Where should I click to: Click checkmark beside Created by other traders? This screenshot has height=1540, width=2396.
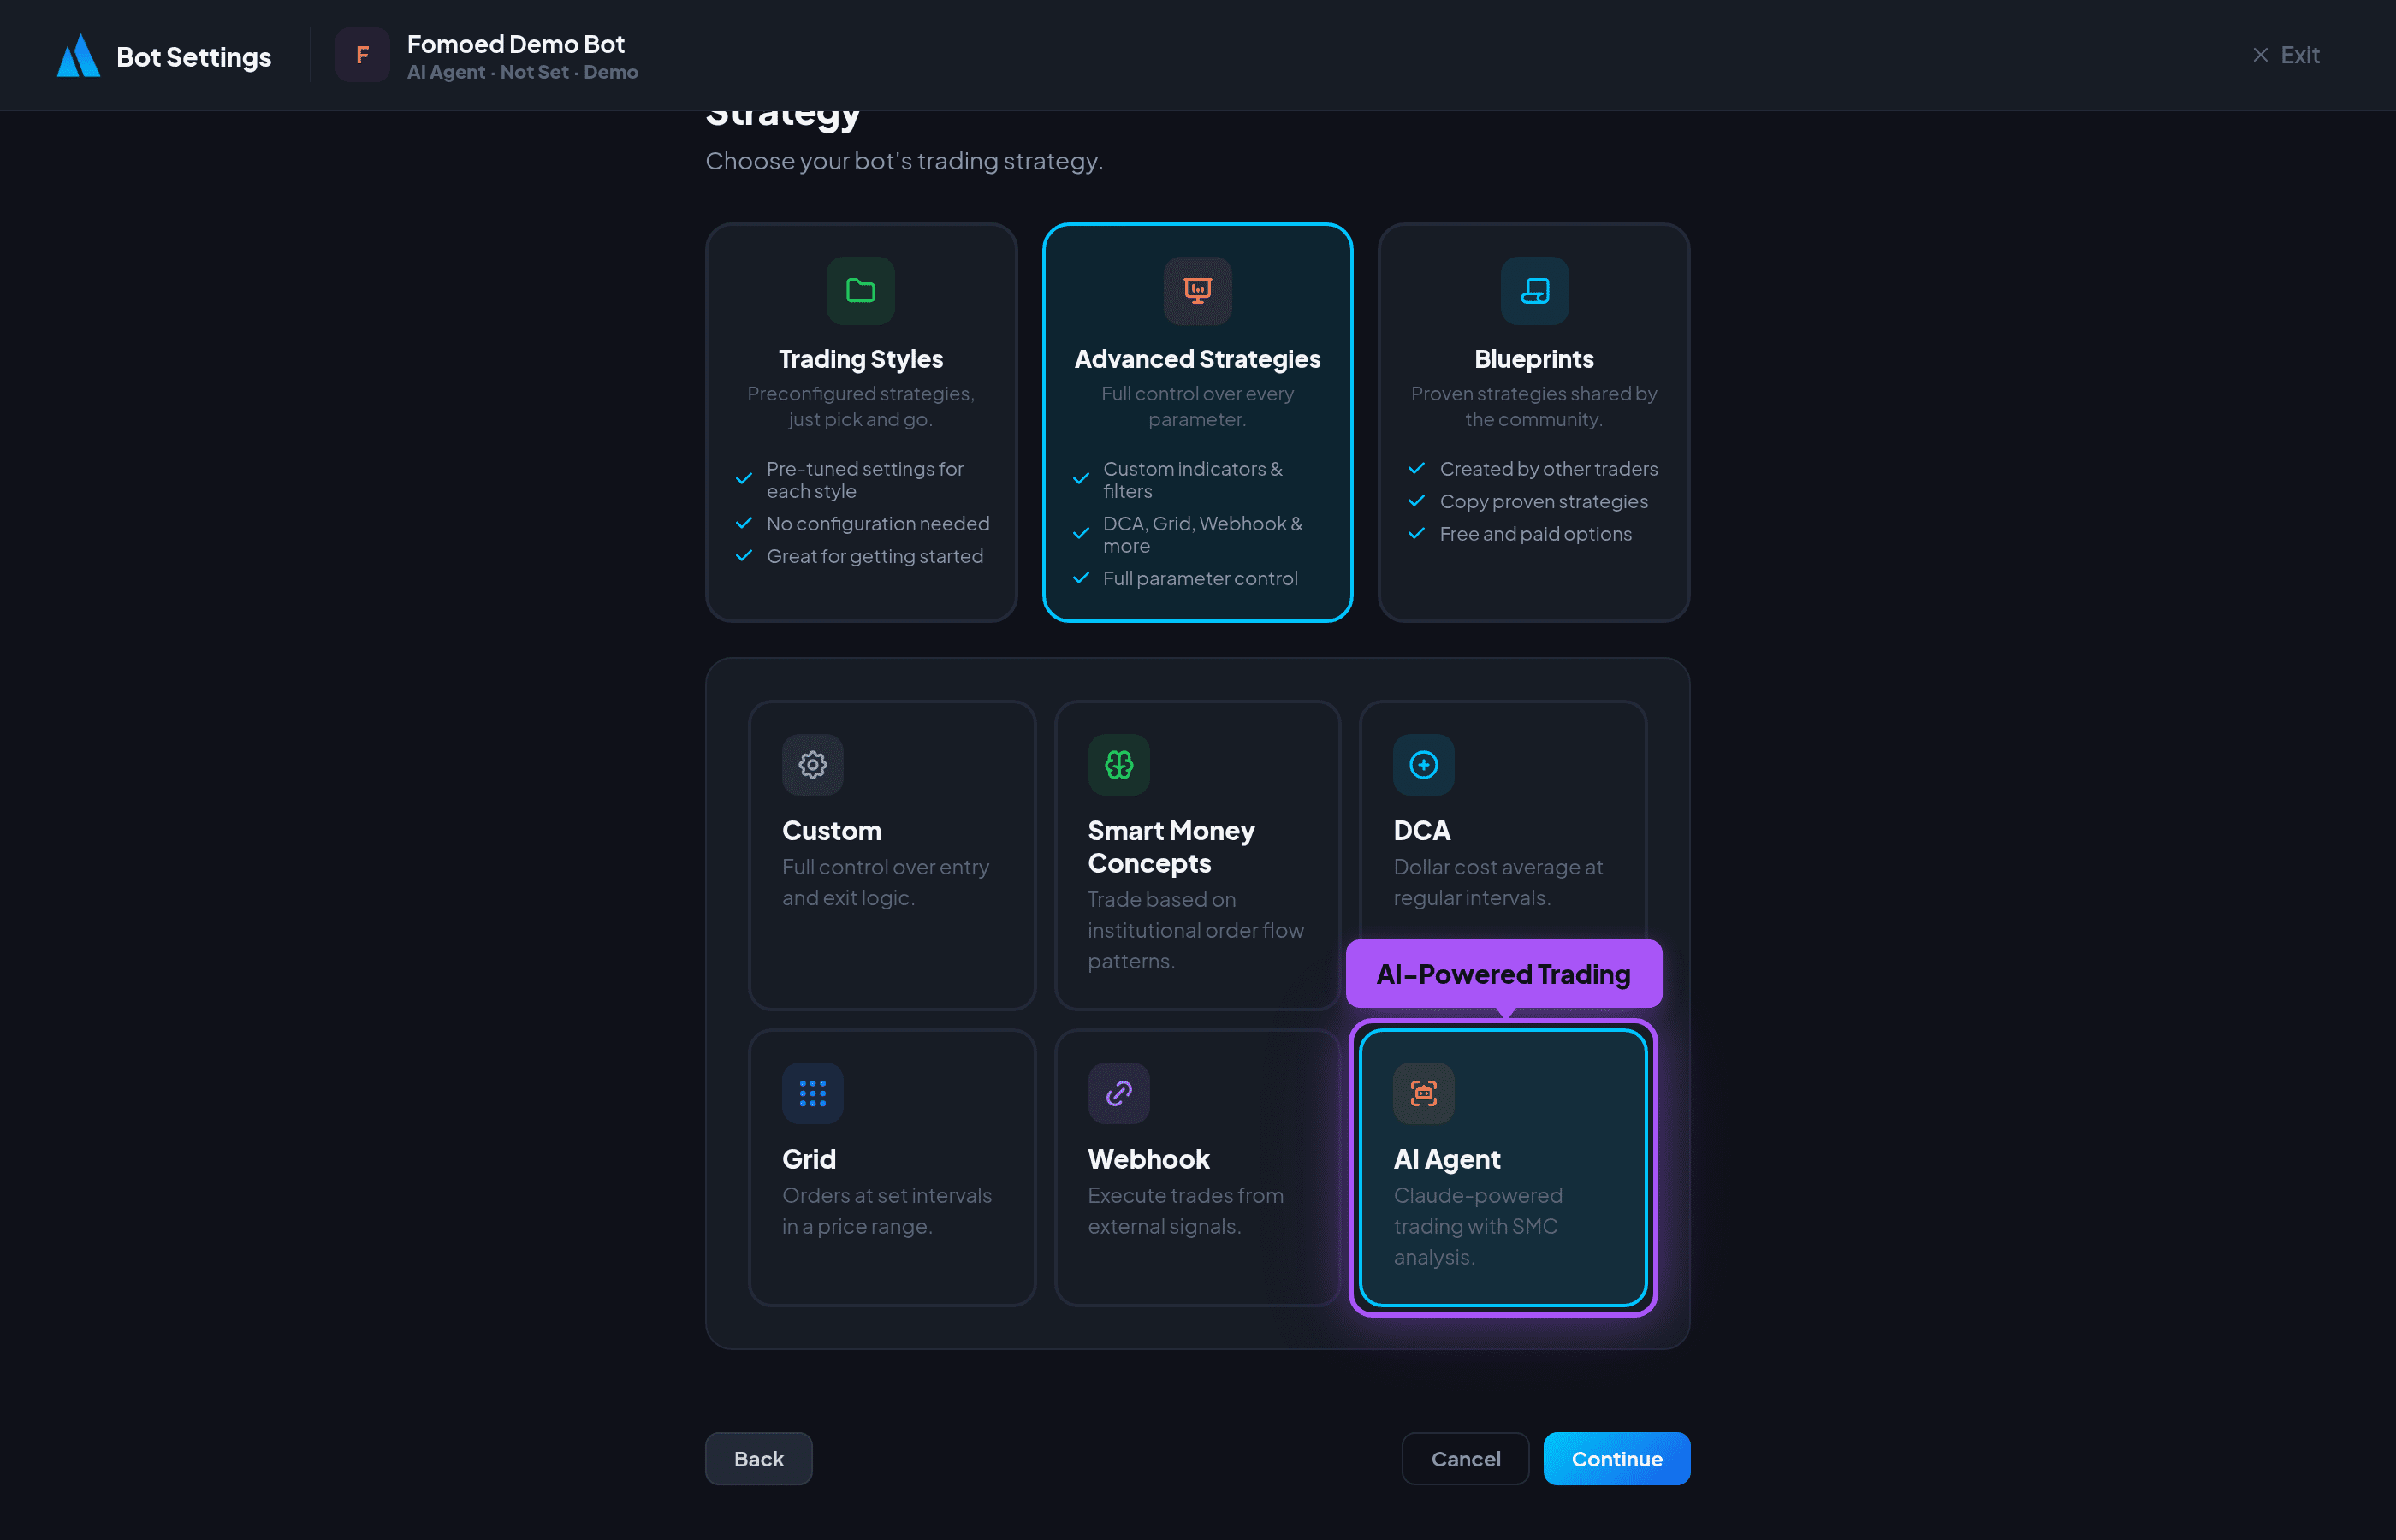coord(1416,468)
